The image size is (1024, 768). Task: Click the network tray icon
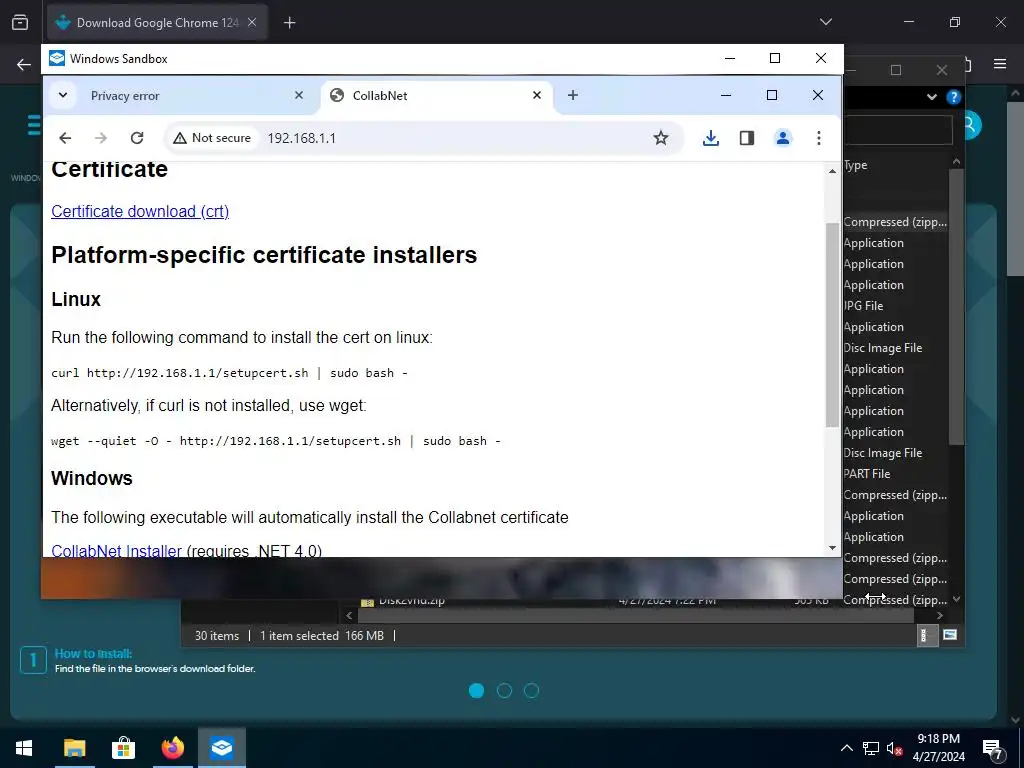coord(871,748)
